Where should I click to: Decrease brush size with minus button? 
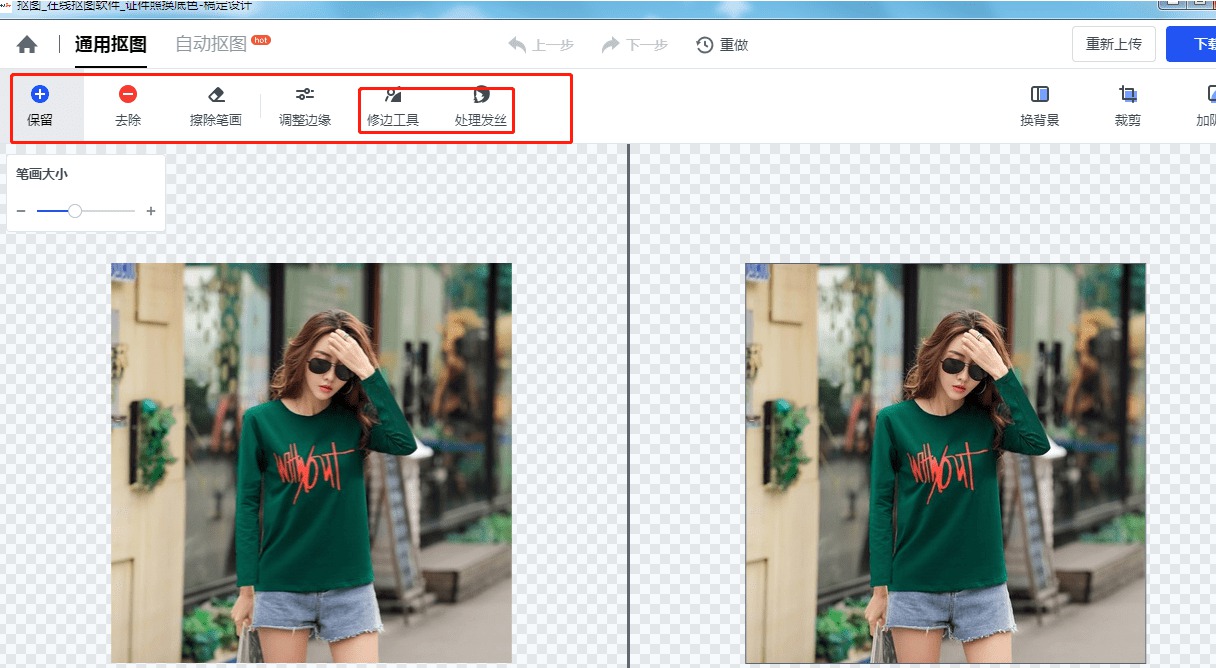click(x=21, y=211)
